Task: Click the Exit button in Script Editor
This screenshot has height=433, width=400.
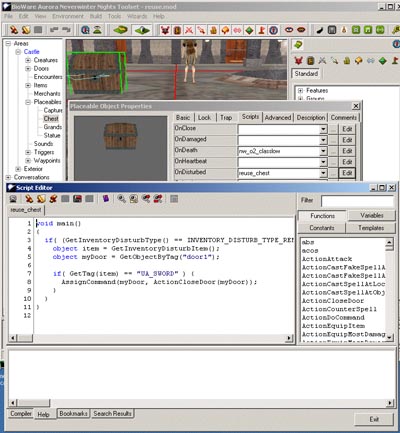Action: coord(374,419)
